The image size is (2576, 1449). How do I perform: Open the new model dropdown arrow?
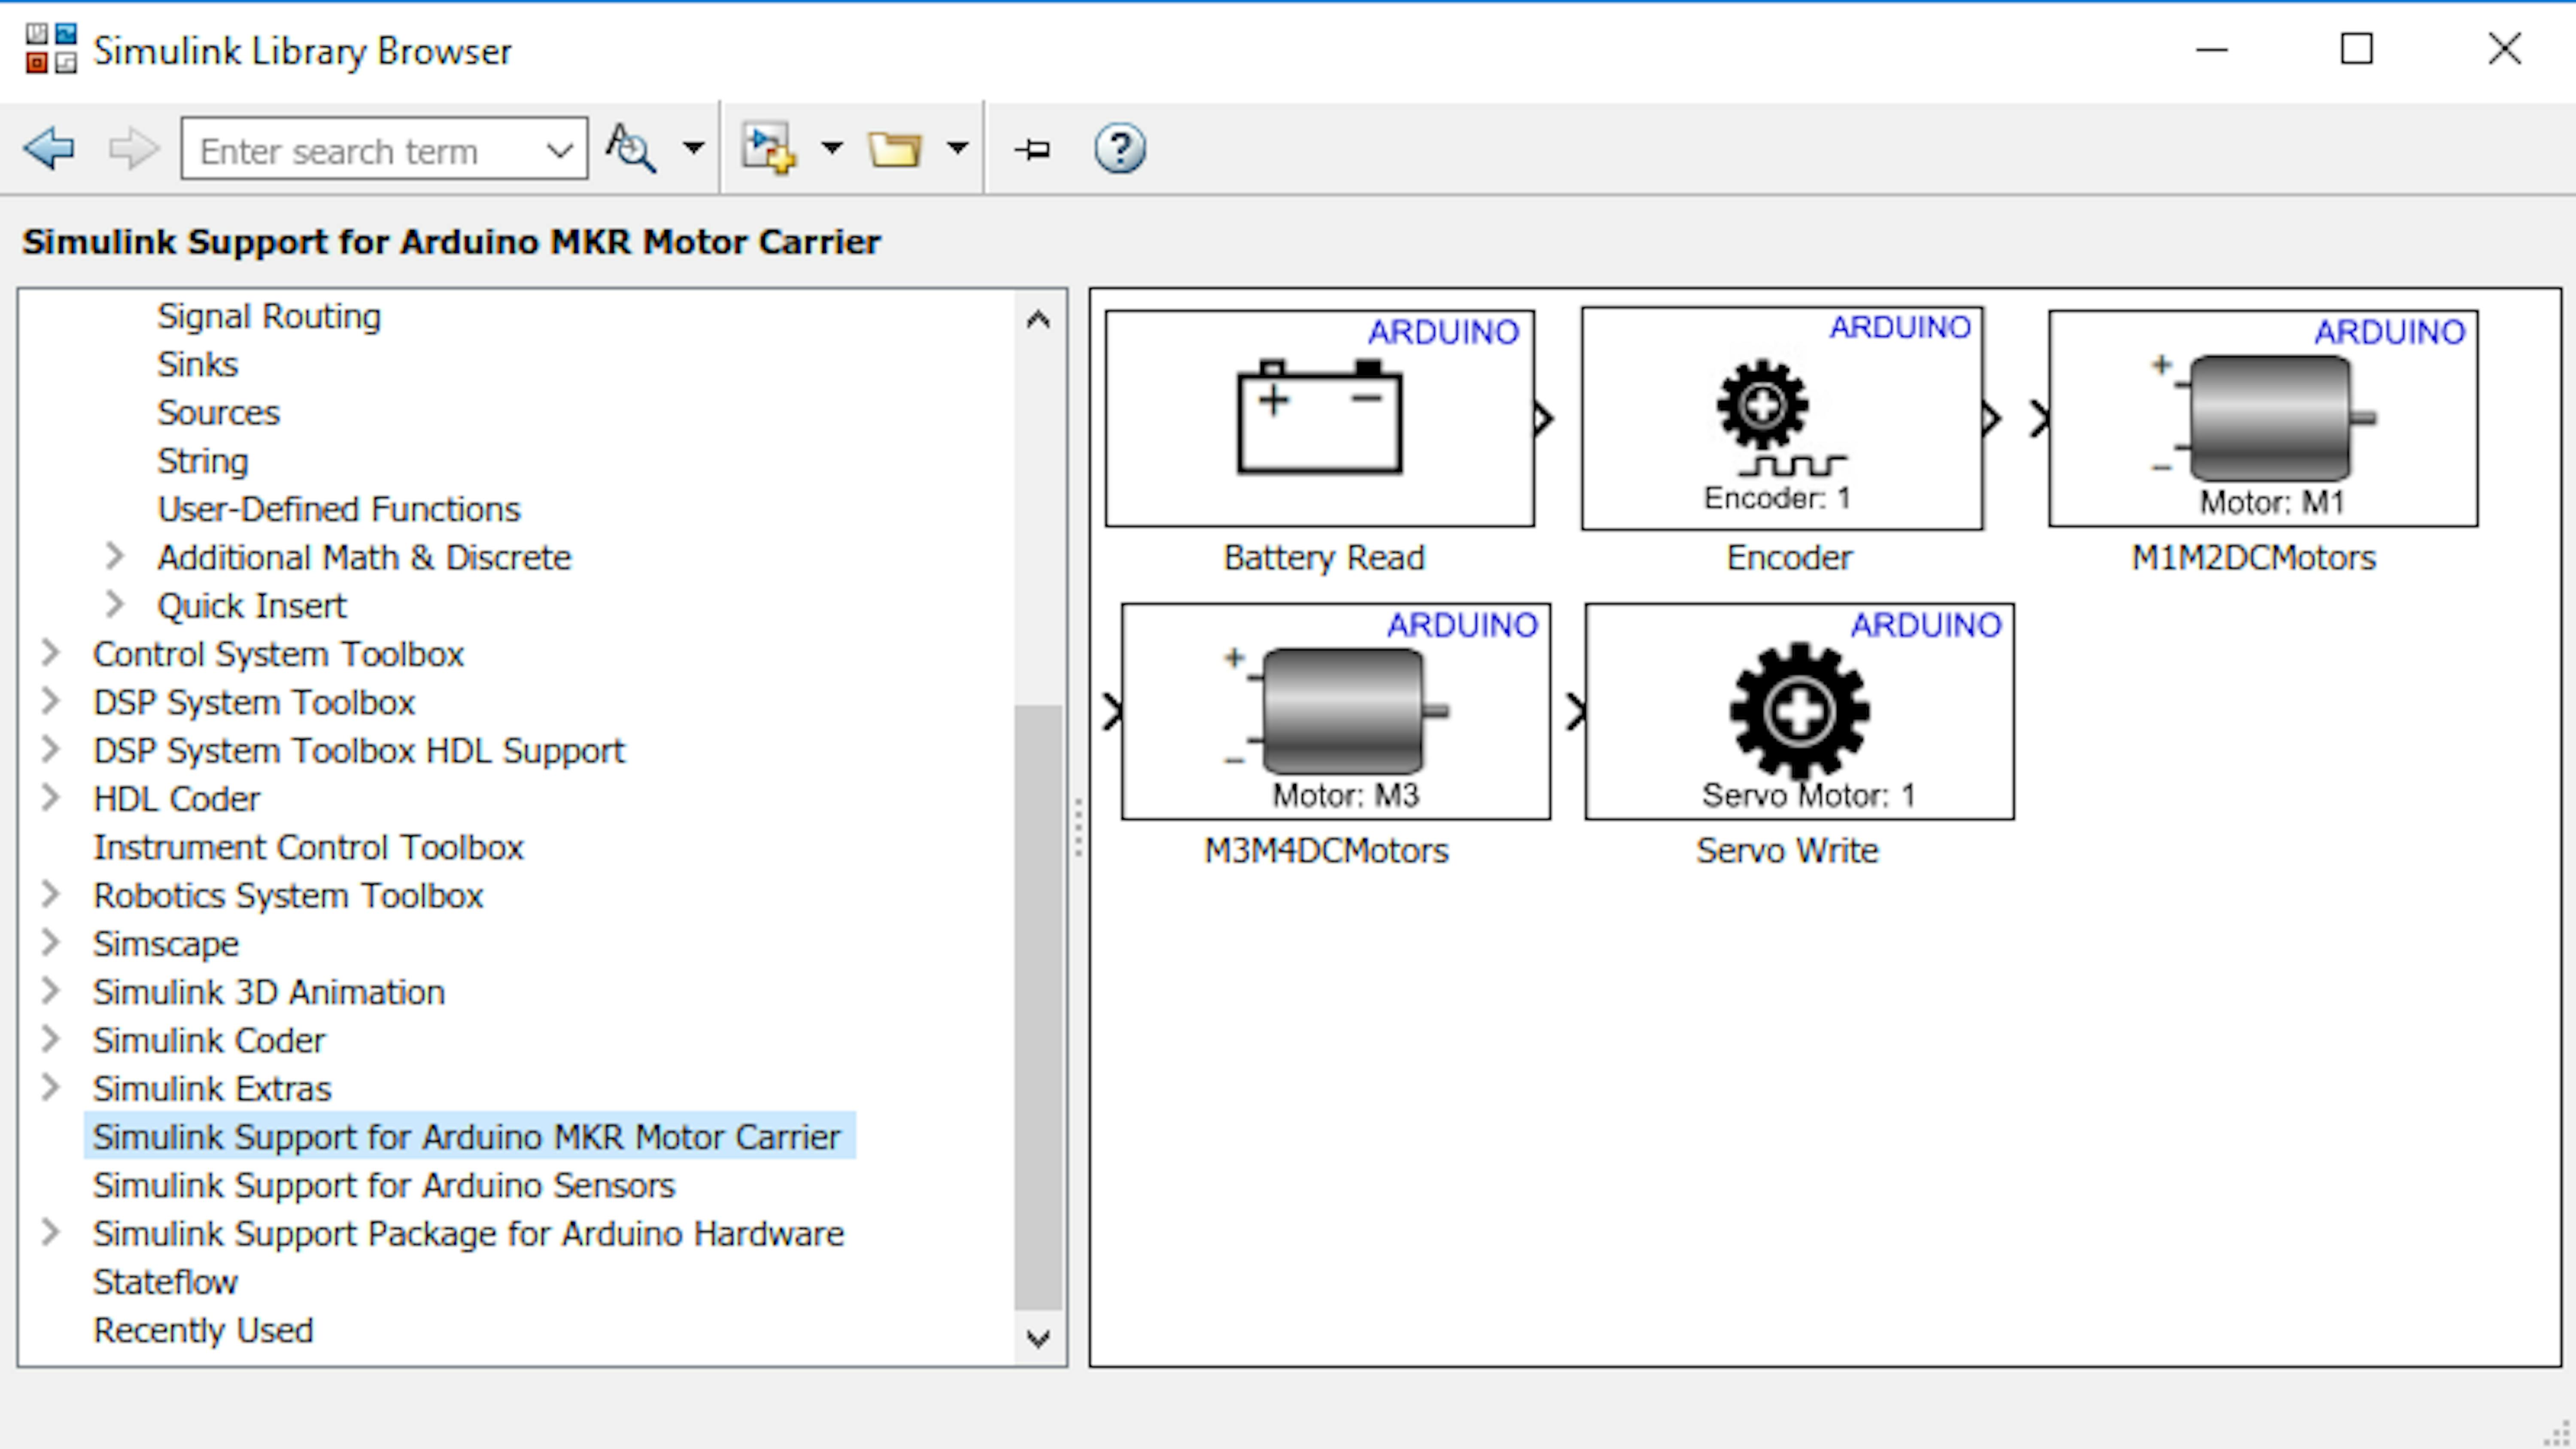point(831,148)
